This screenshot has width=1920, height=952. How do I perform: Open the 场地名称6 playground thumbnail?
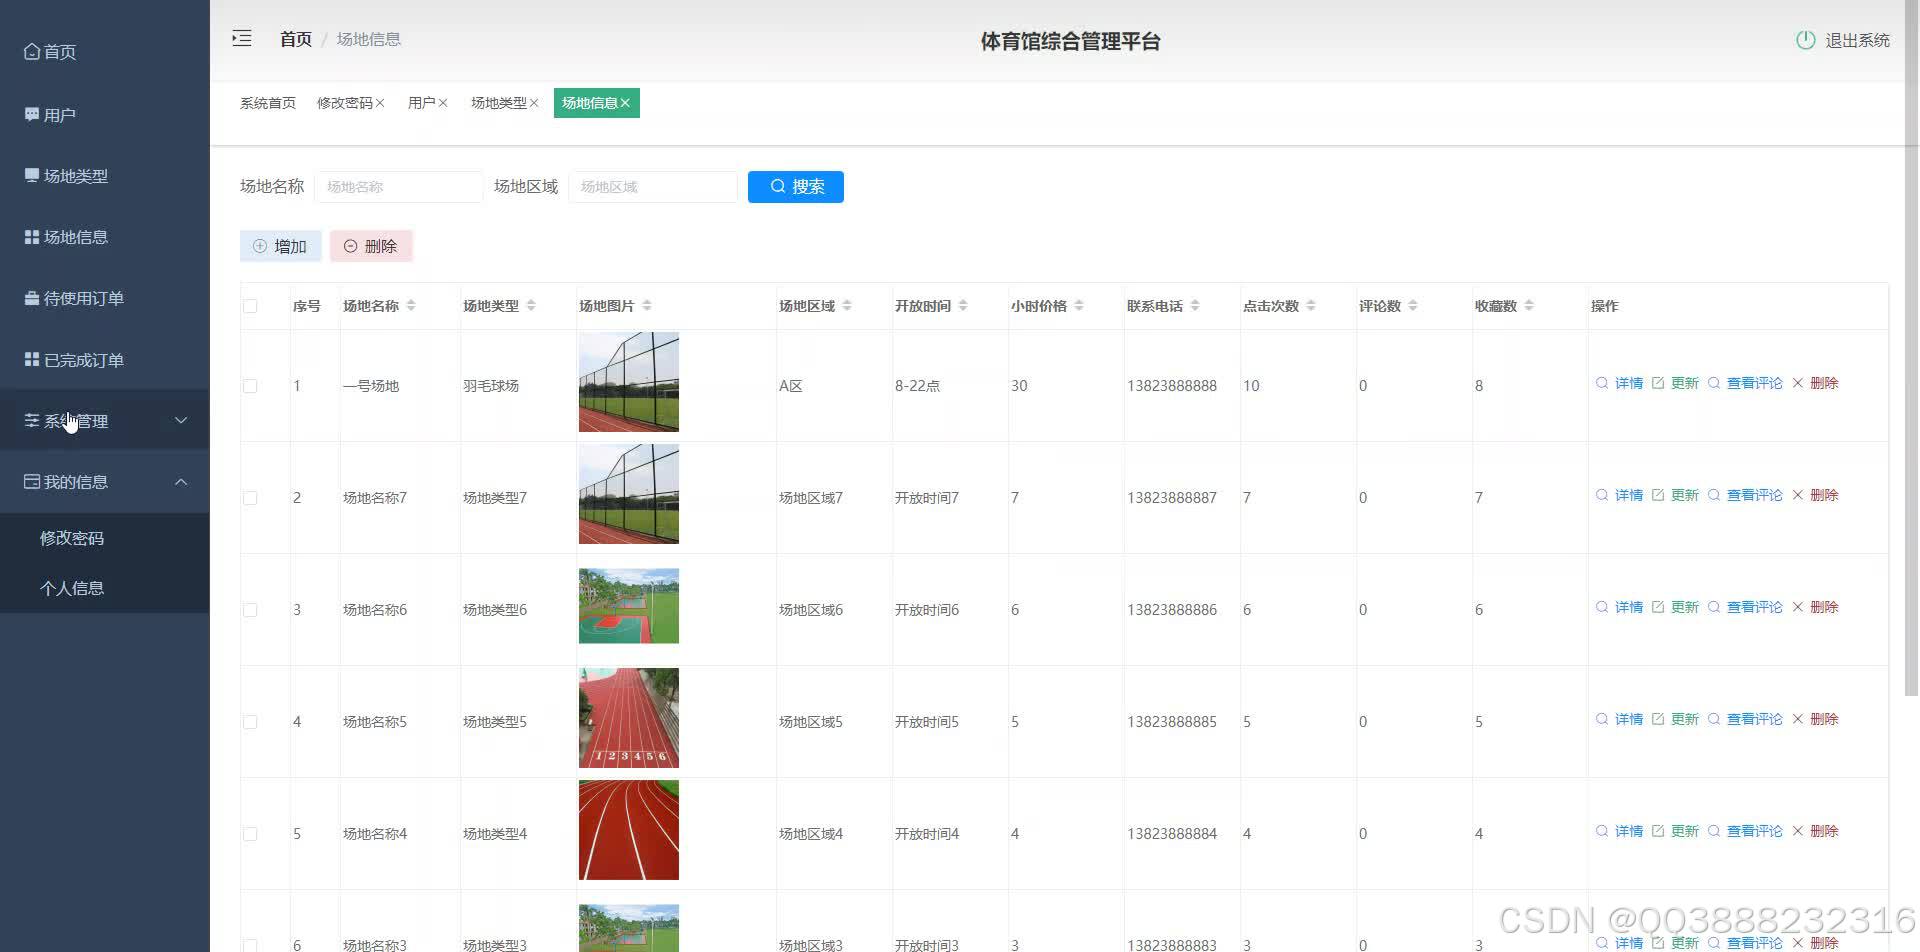pos(629,606)
